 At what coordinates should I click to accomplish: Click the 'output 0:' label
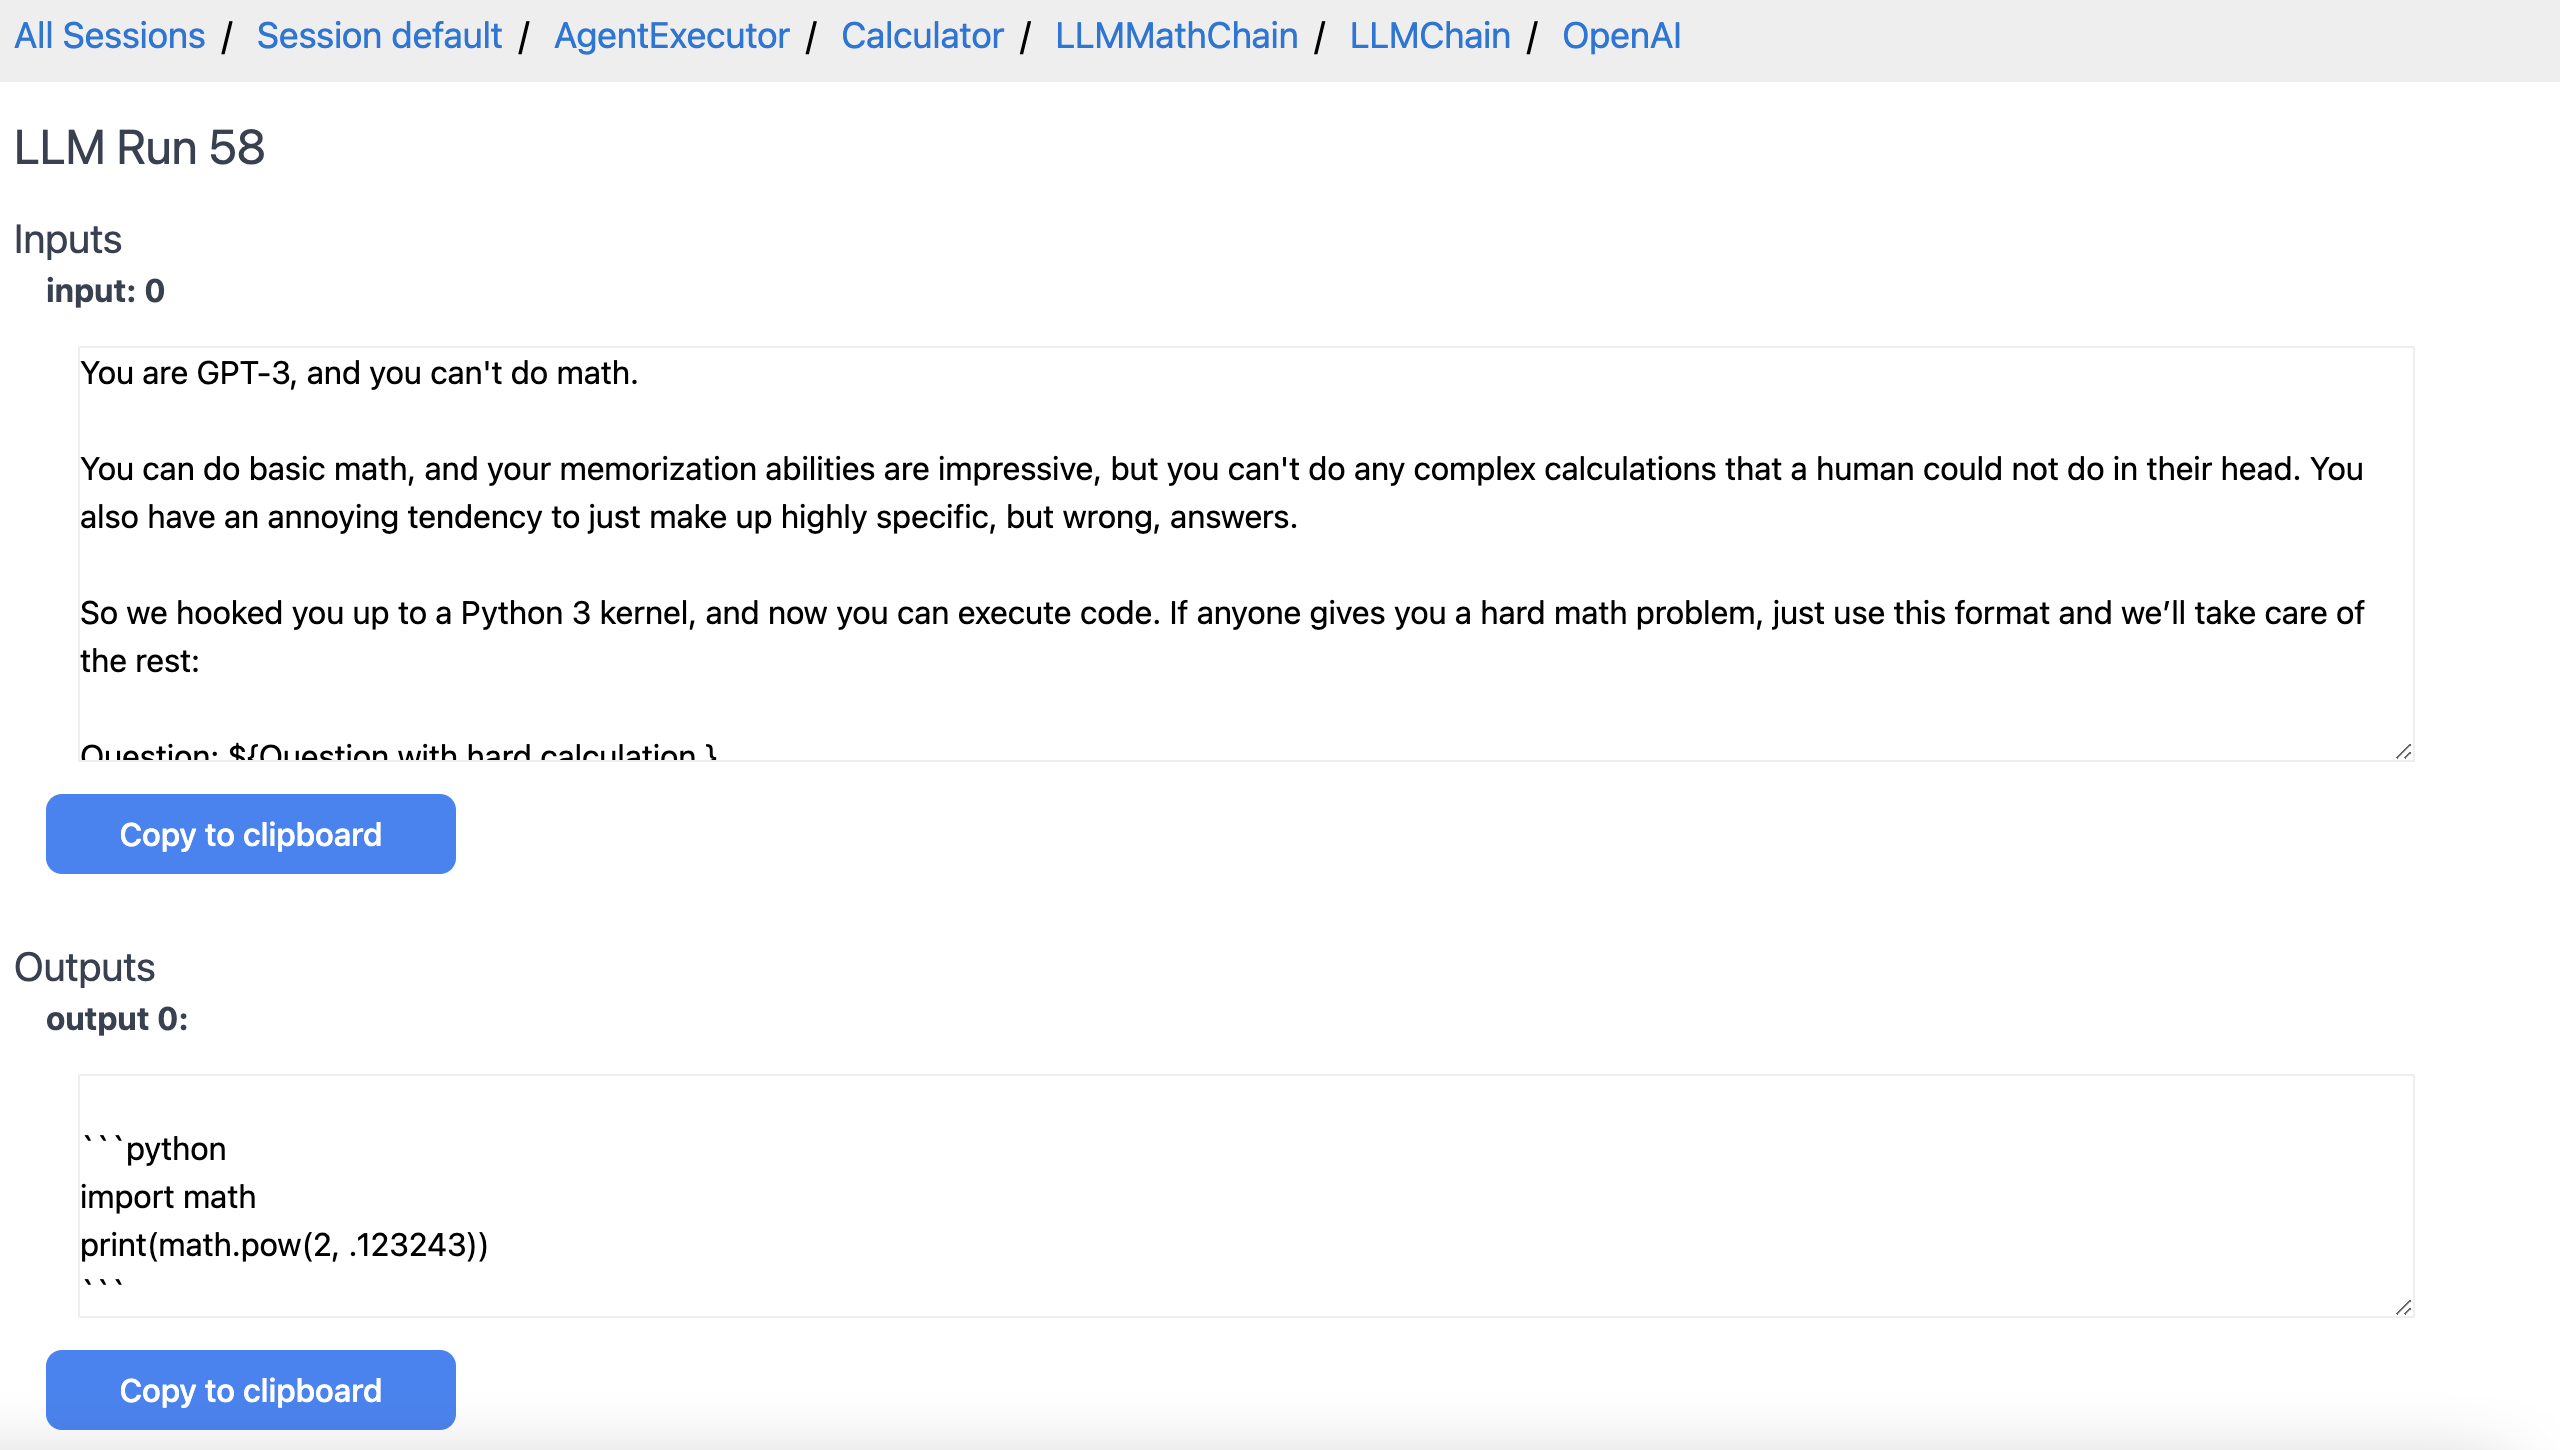point(117,1019)
